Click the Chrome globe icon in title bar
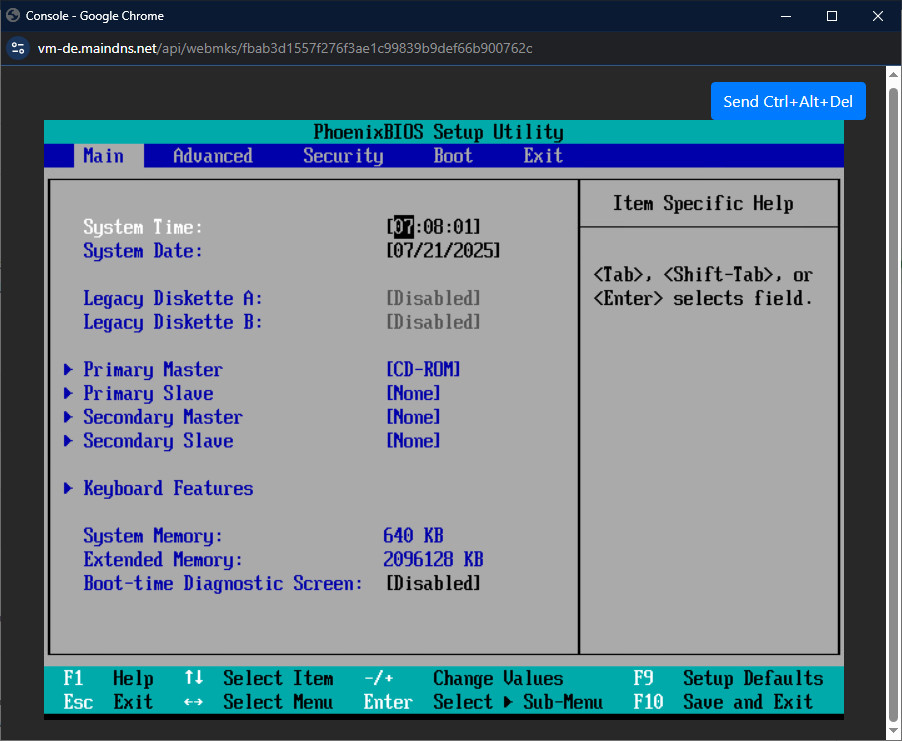902x741 pixels. [x=13, y=16]
